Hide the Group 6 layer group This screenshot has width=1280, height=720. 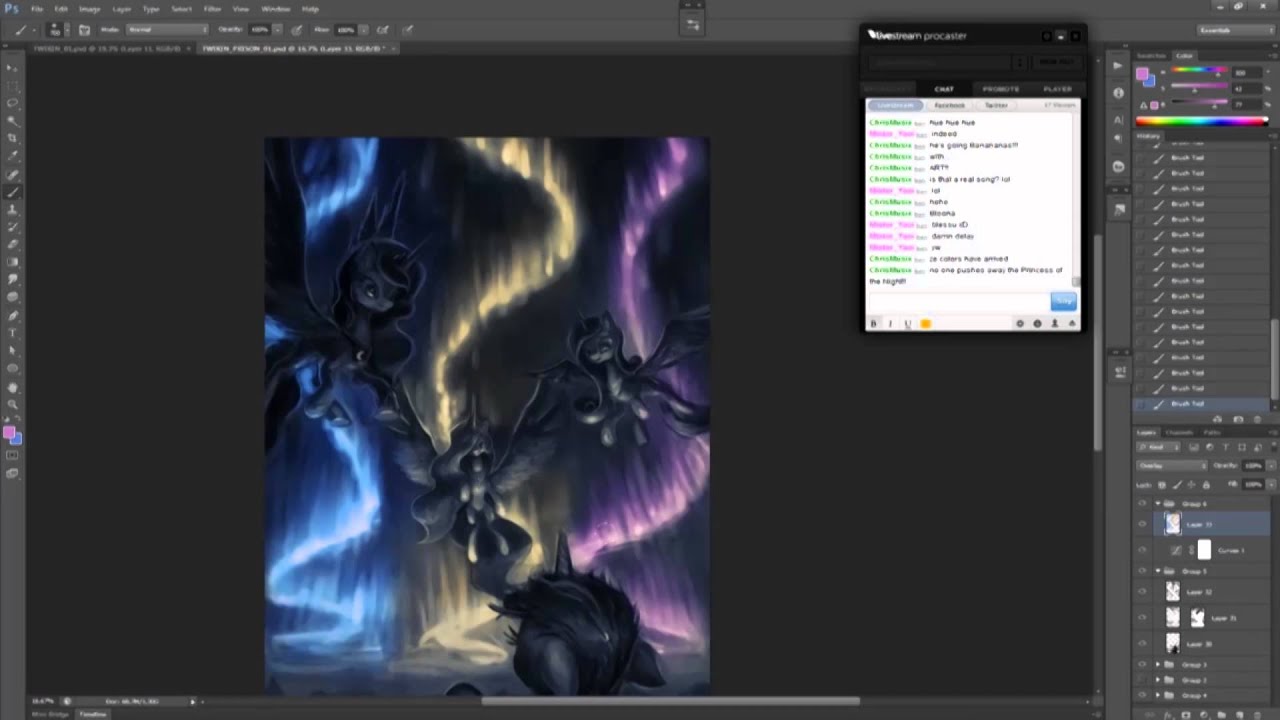tap(1142, 504)
